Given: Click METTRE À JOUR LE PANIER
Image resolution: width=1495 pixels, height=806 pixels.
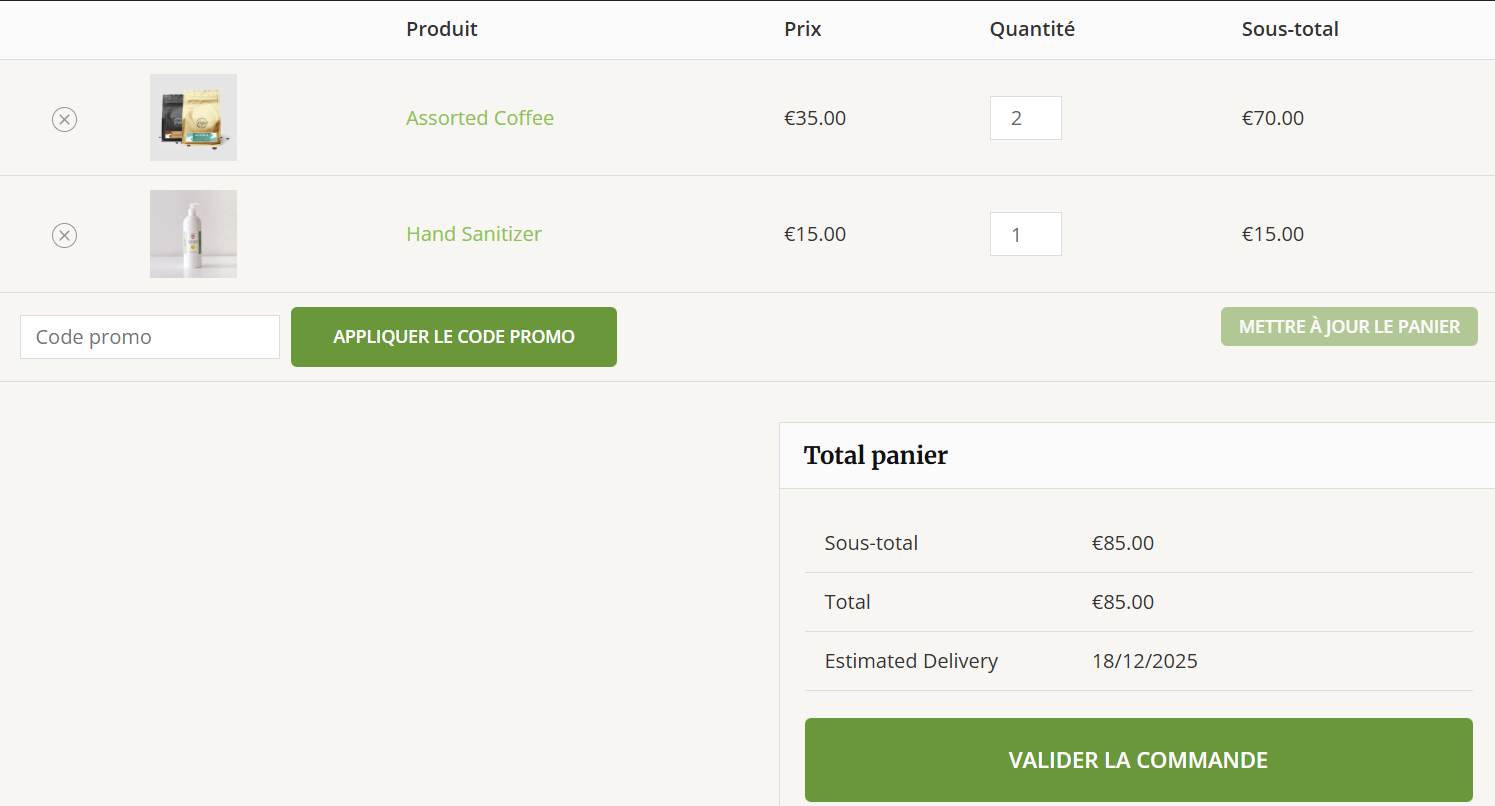Looking at the screenshot, I should (x=1349, y=326).
